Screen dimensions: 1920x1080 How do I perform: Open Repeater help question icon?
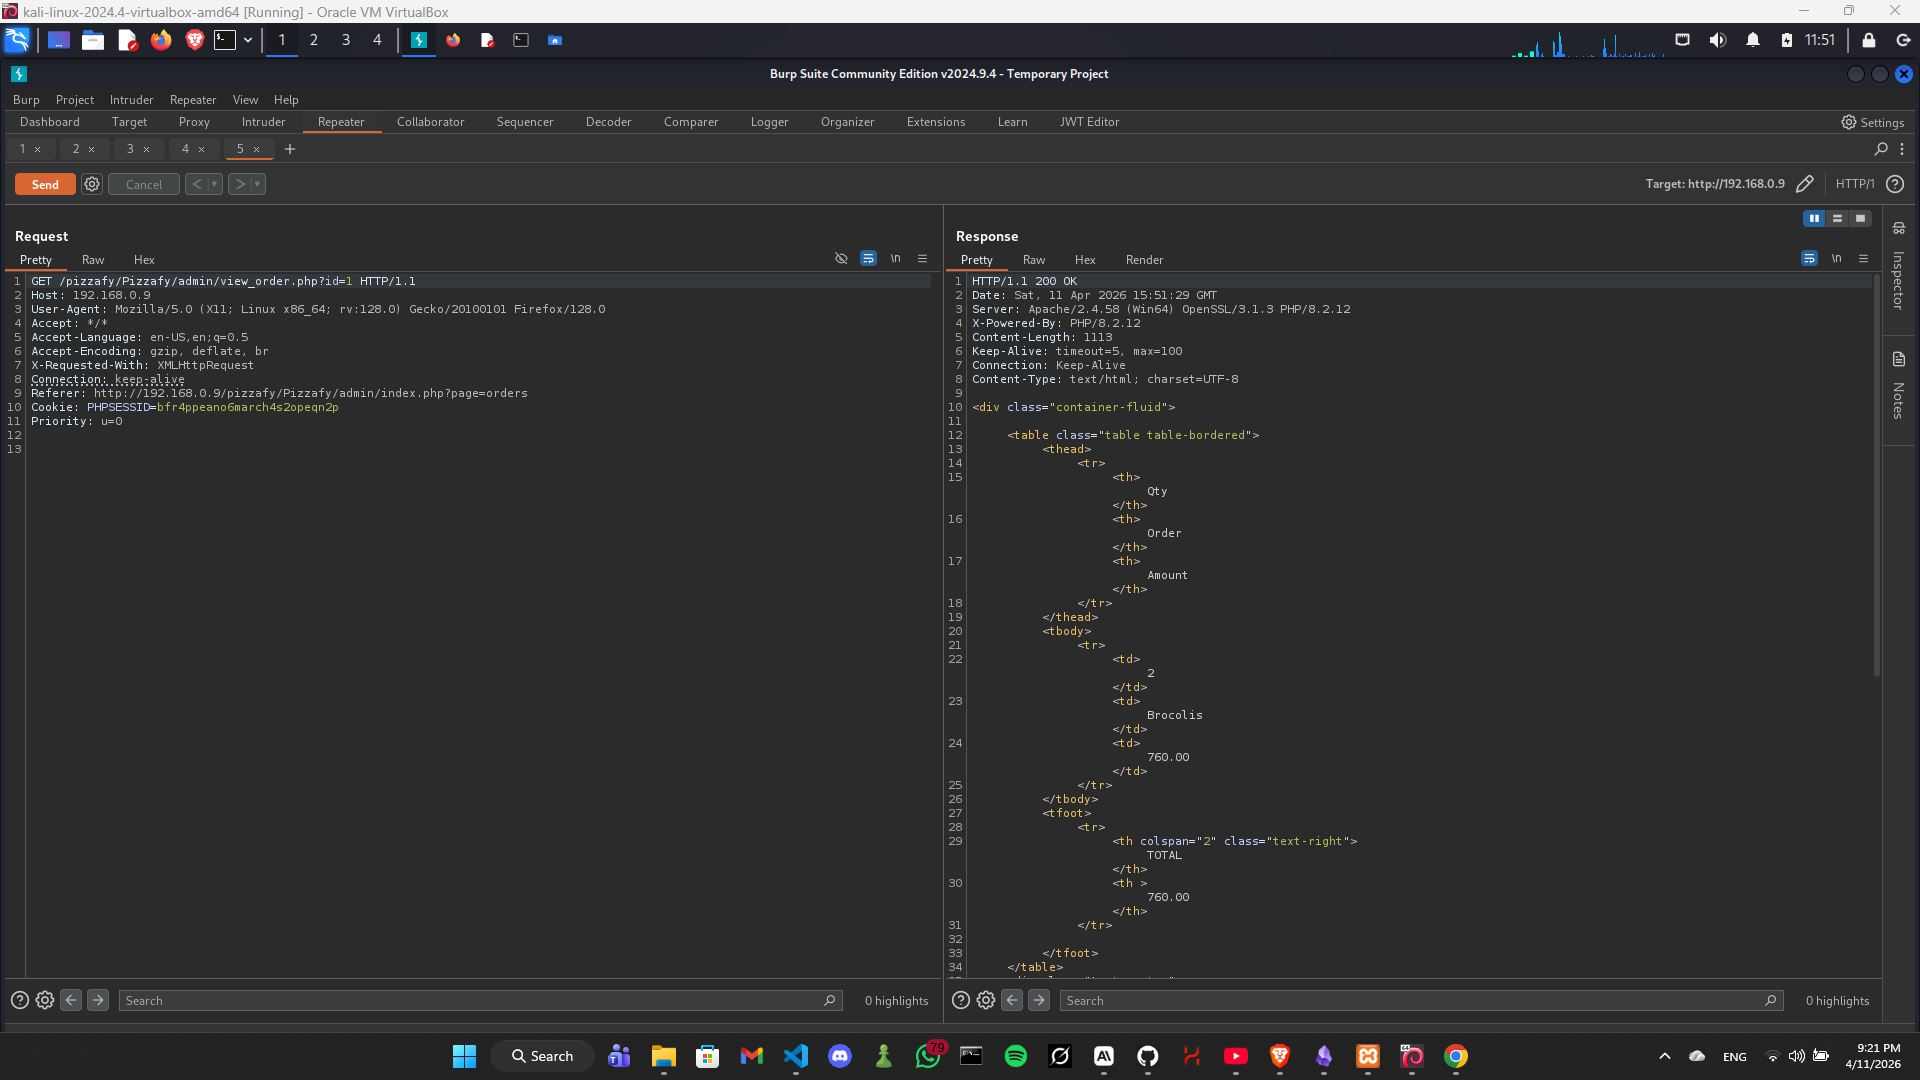point(1895,184)
